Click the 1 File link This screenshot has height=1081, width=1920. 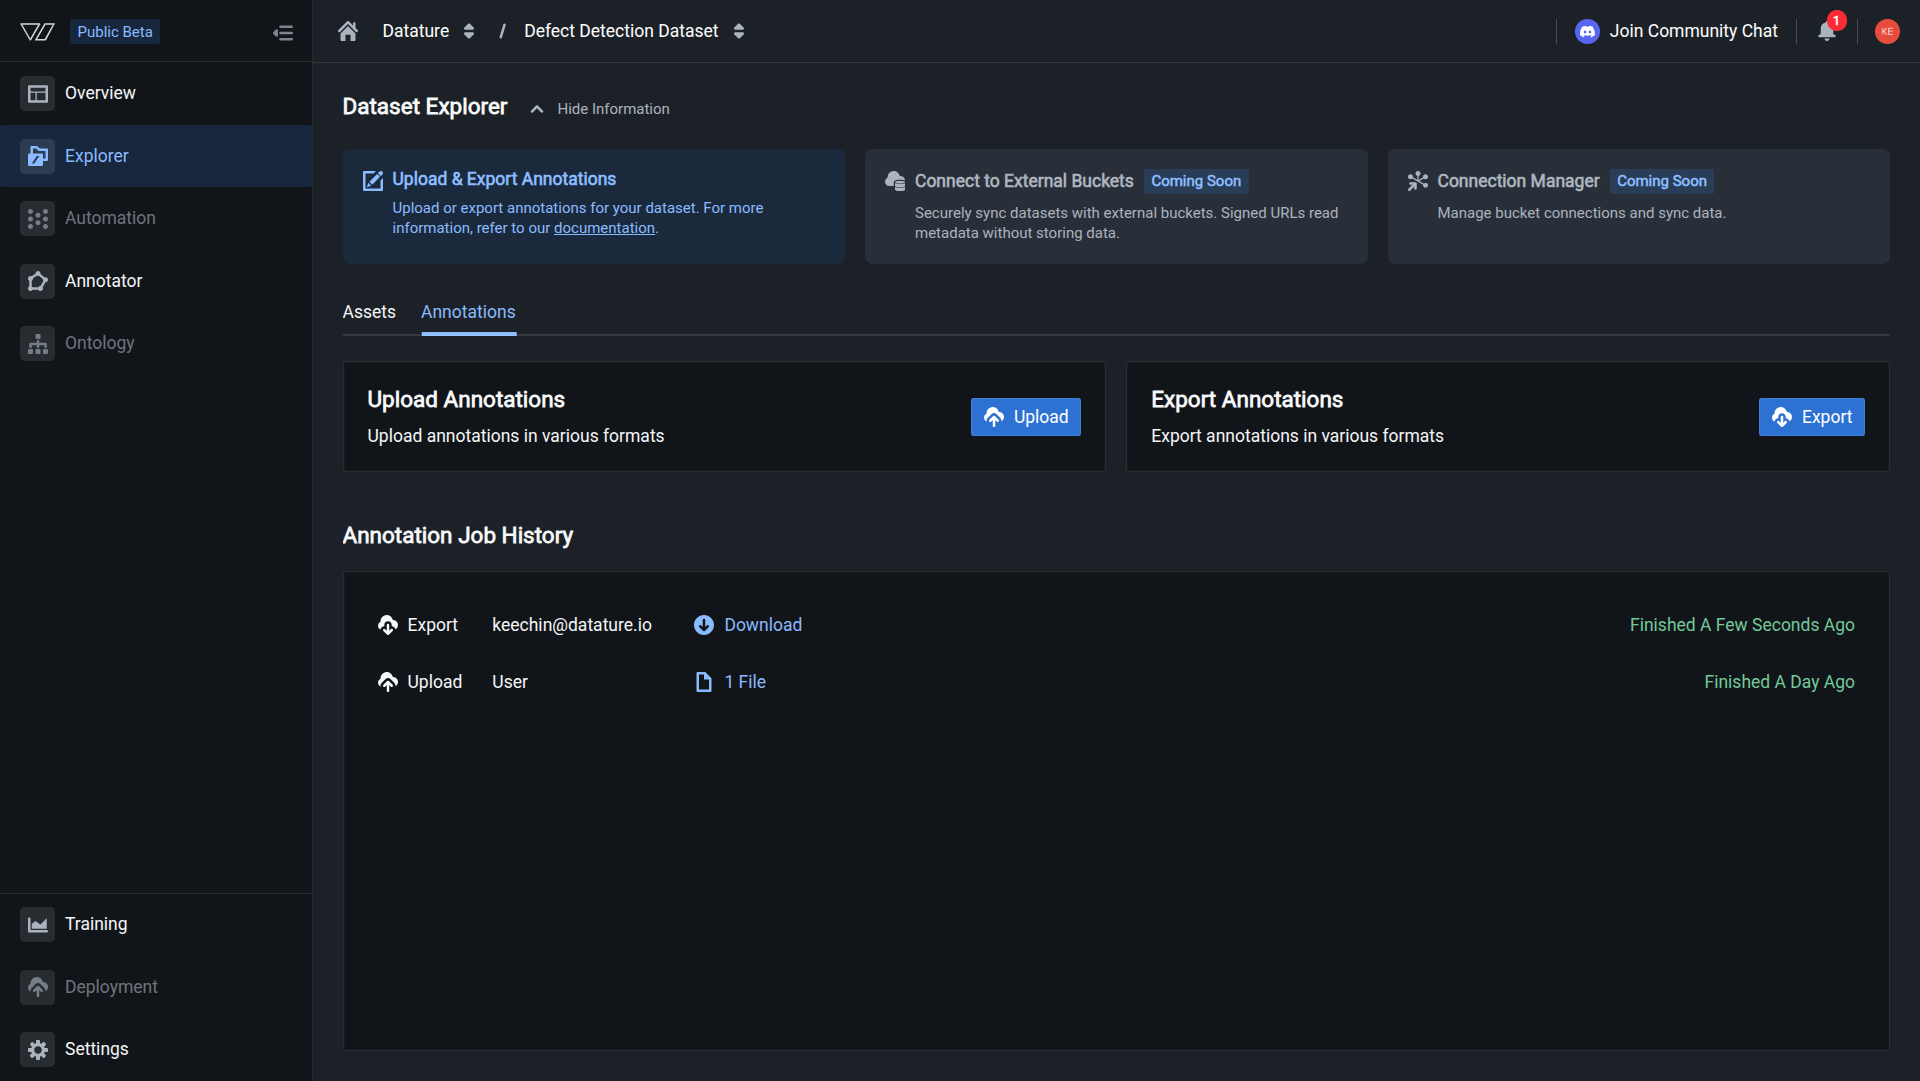tap(745, 682)
